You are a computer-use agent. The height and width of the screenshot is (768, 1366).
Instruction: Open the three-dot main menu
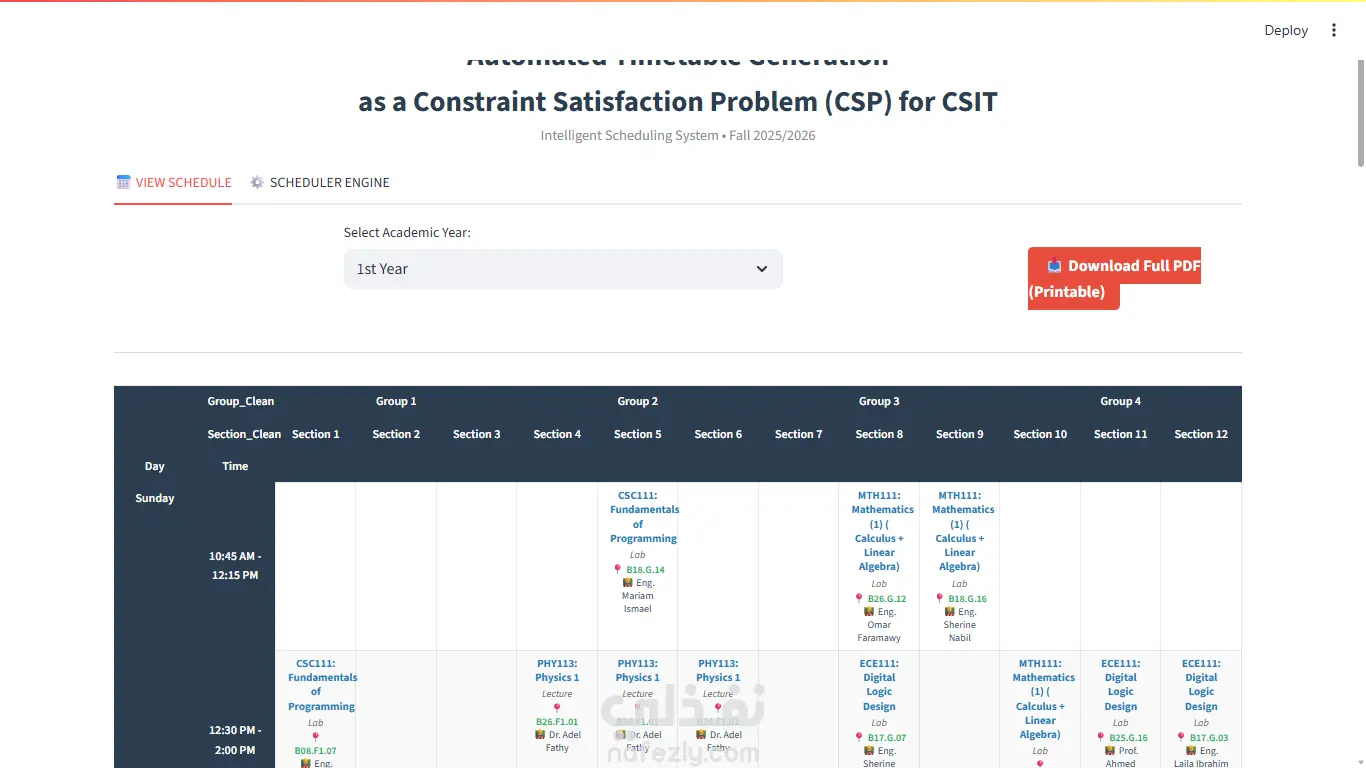pos(1333,30)
